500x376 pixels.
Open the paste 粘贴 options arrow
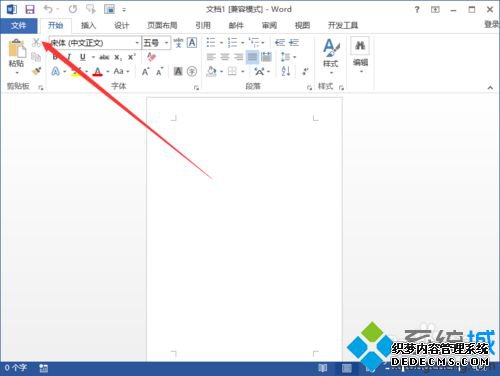tap(17, 73)
